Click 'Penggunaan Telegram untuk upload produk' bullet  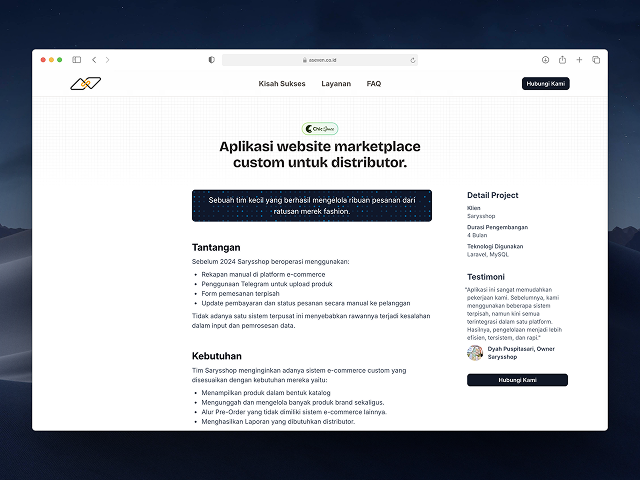(x=267, y=284)
